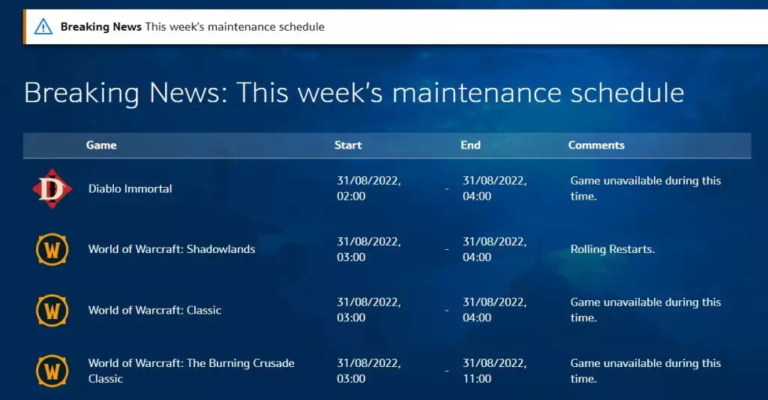Viewport: 768px width, 400px height.
Task: Click the large maintenance schedule heading
Action: [354, 93]
